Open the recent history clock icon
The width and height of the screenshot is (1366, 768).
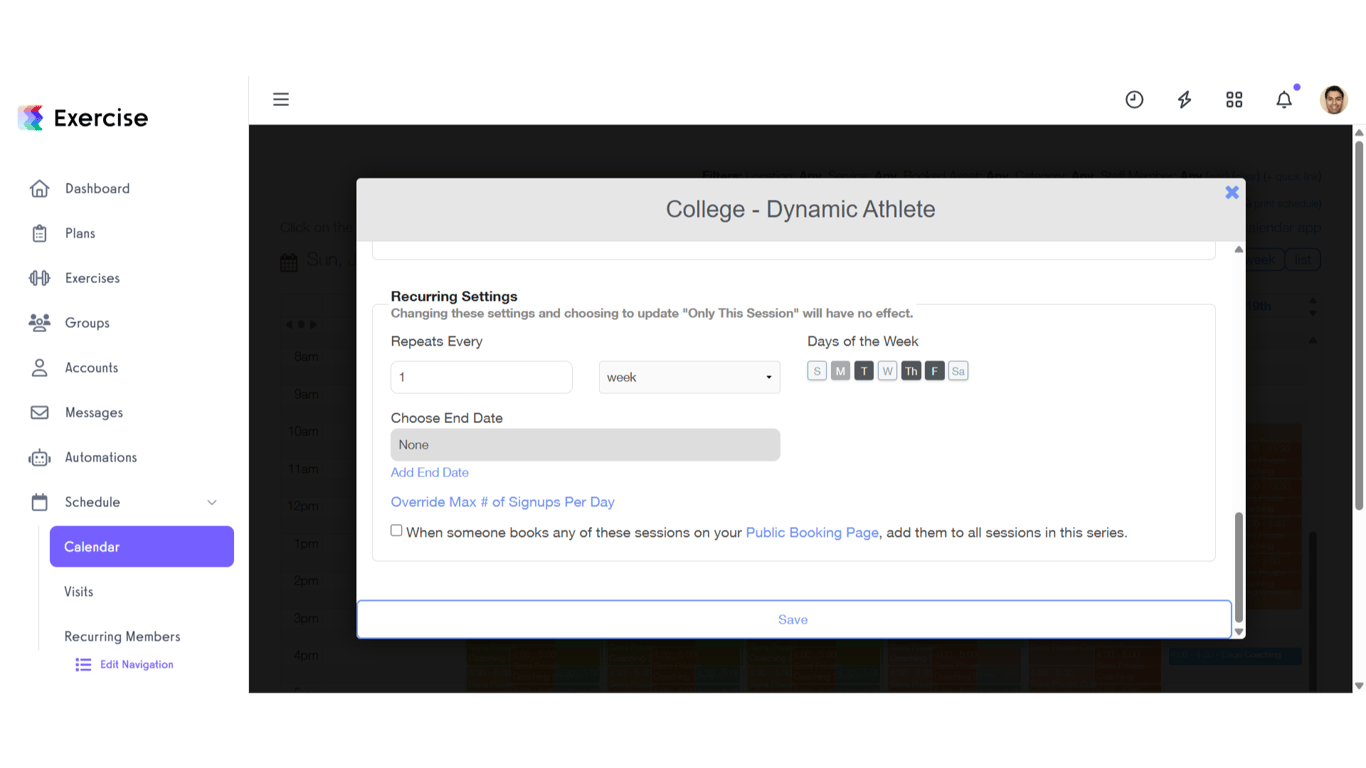[x=1134, y=99]
